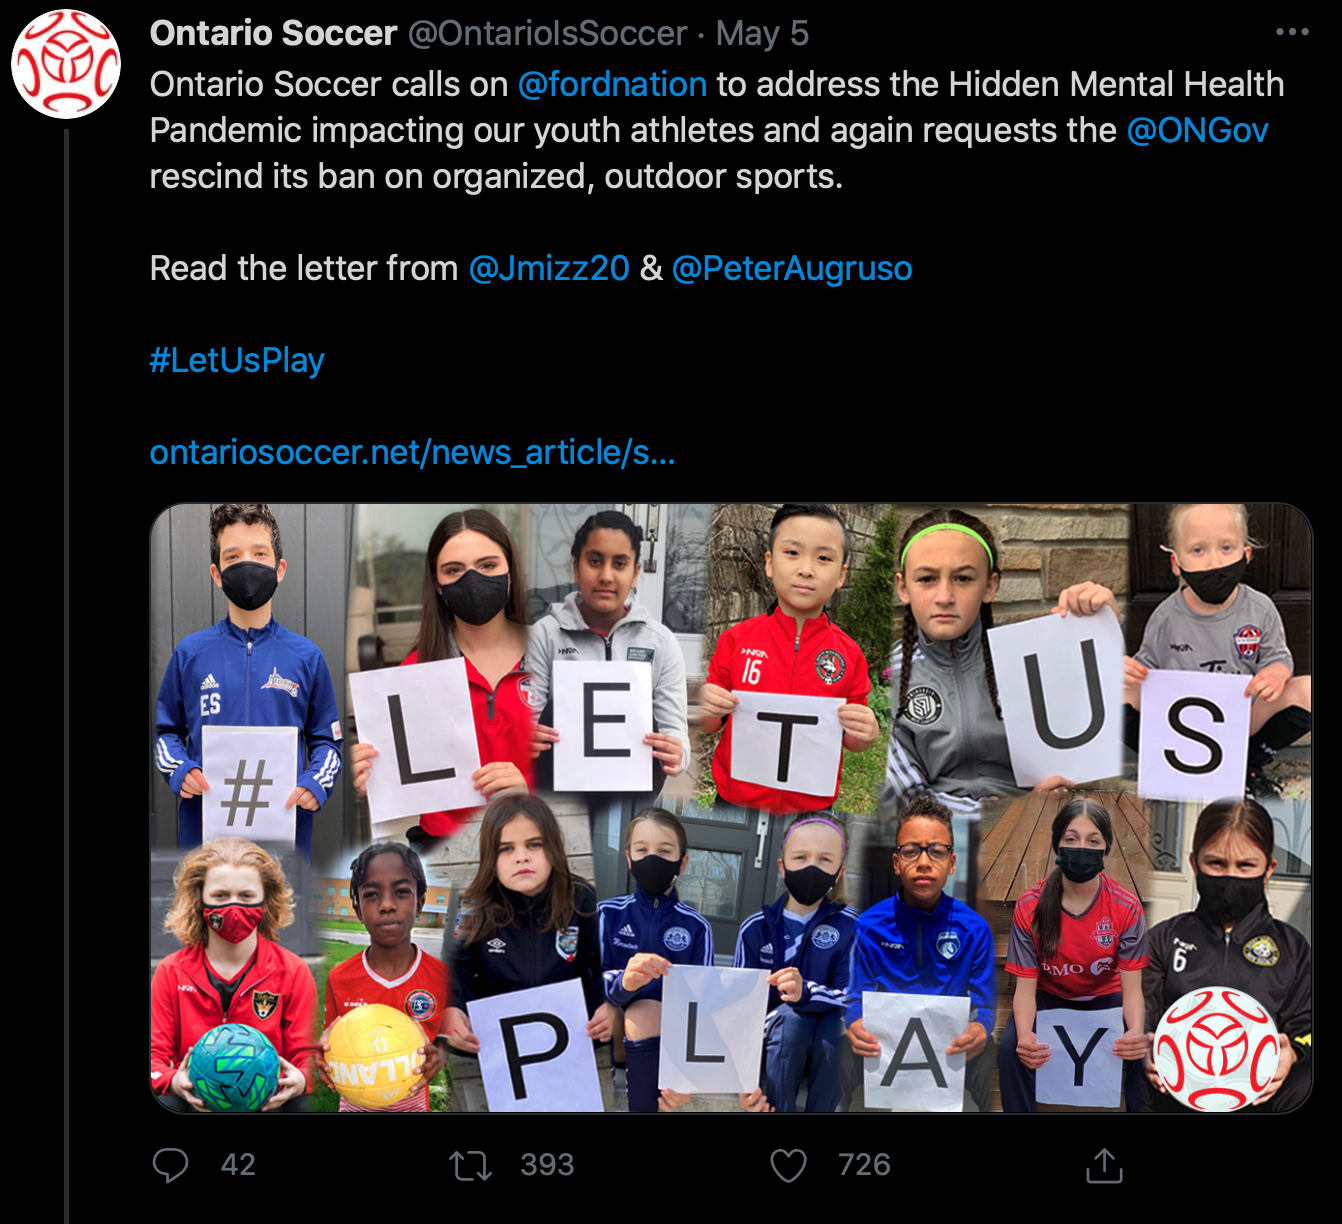
Task: Click the tweet body text to expand
Action: (717, 130)
